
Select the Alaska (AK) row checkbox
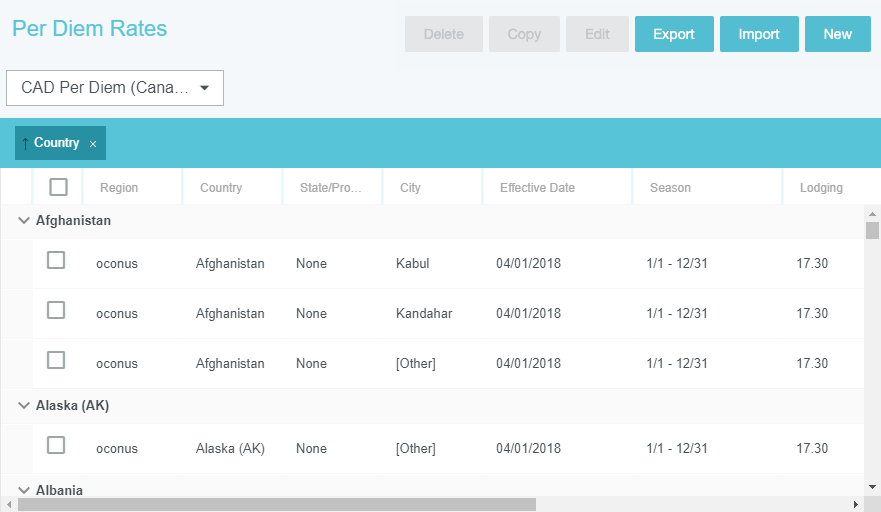pyautogui.click(x=56, y=445)
